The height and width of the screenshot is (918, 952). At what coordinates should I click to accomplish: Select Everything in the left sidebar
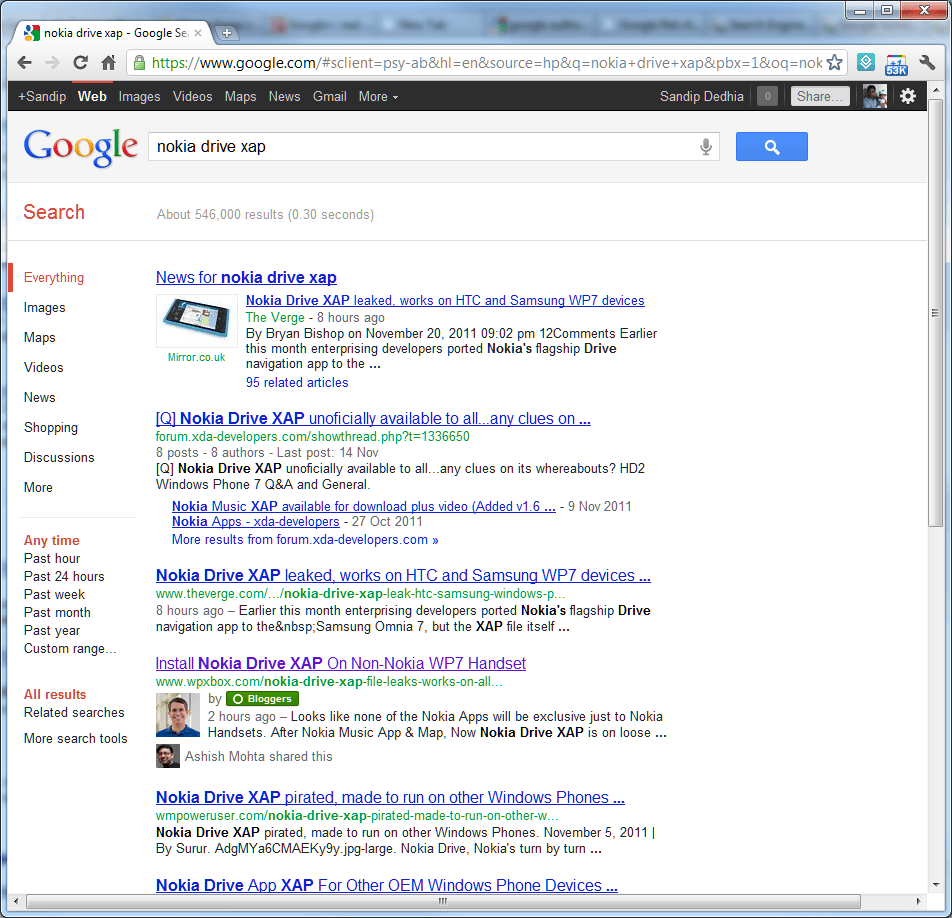pos(54,277)
